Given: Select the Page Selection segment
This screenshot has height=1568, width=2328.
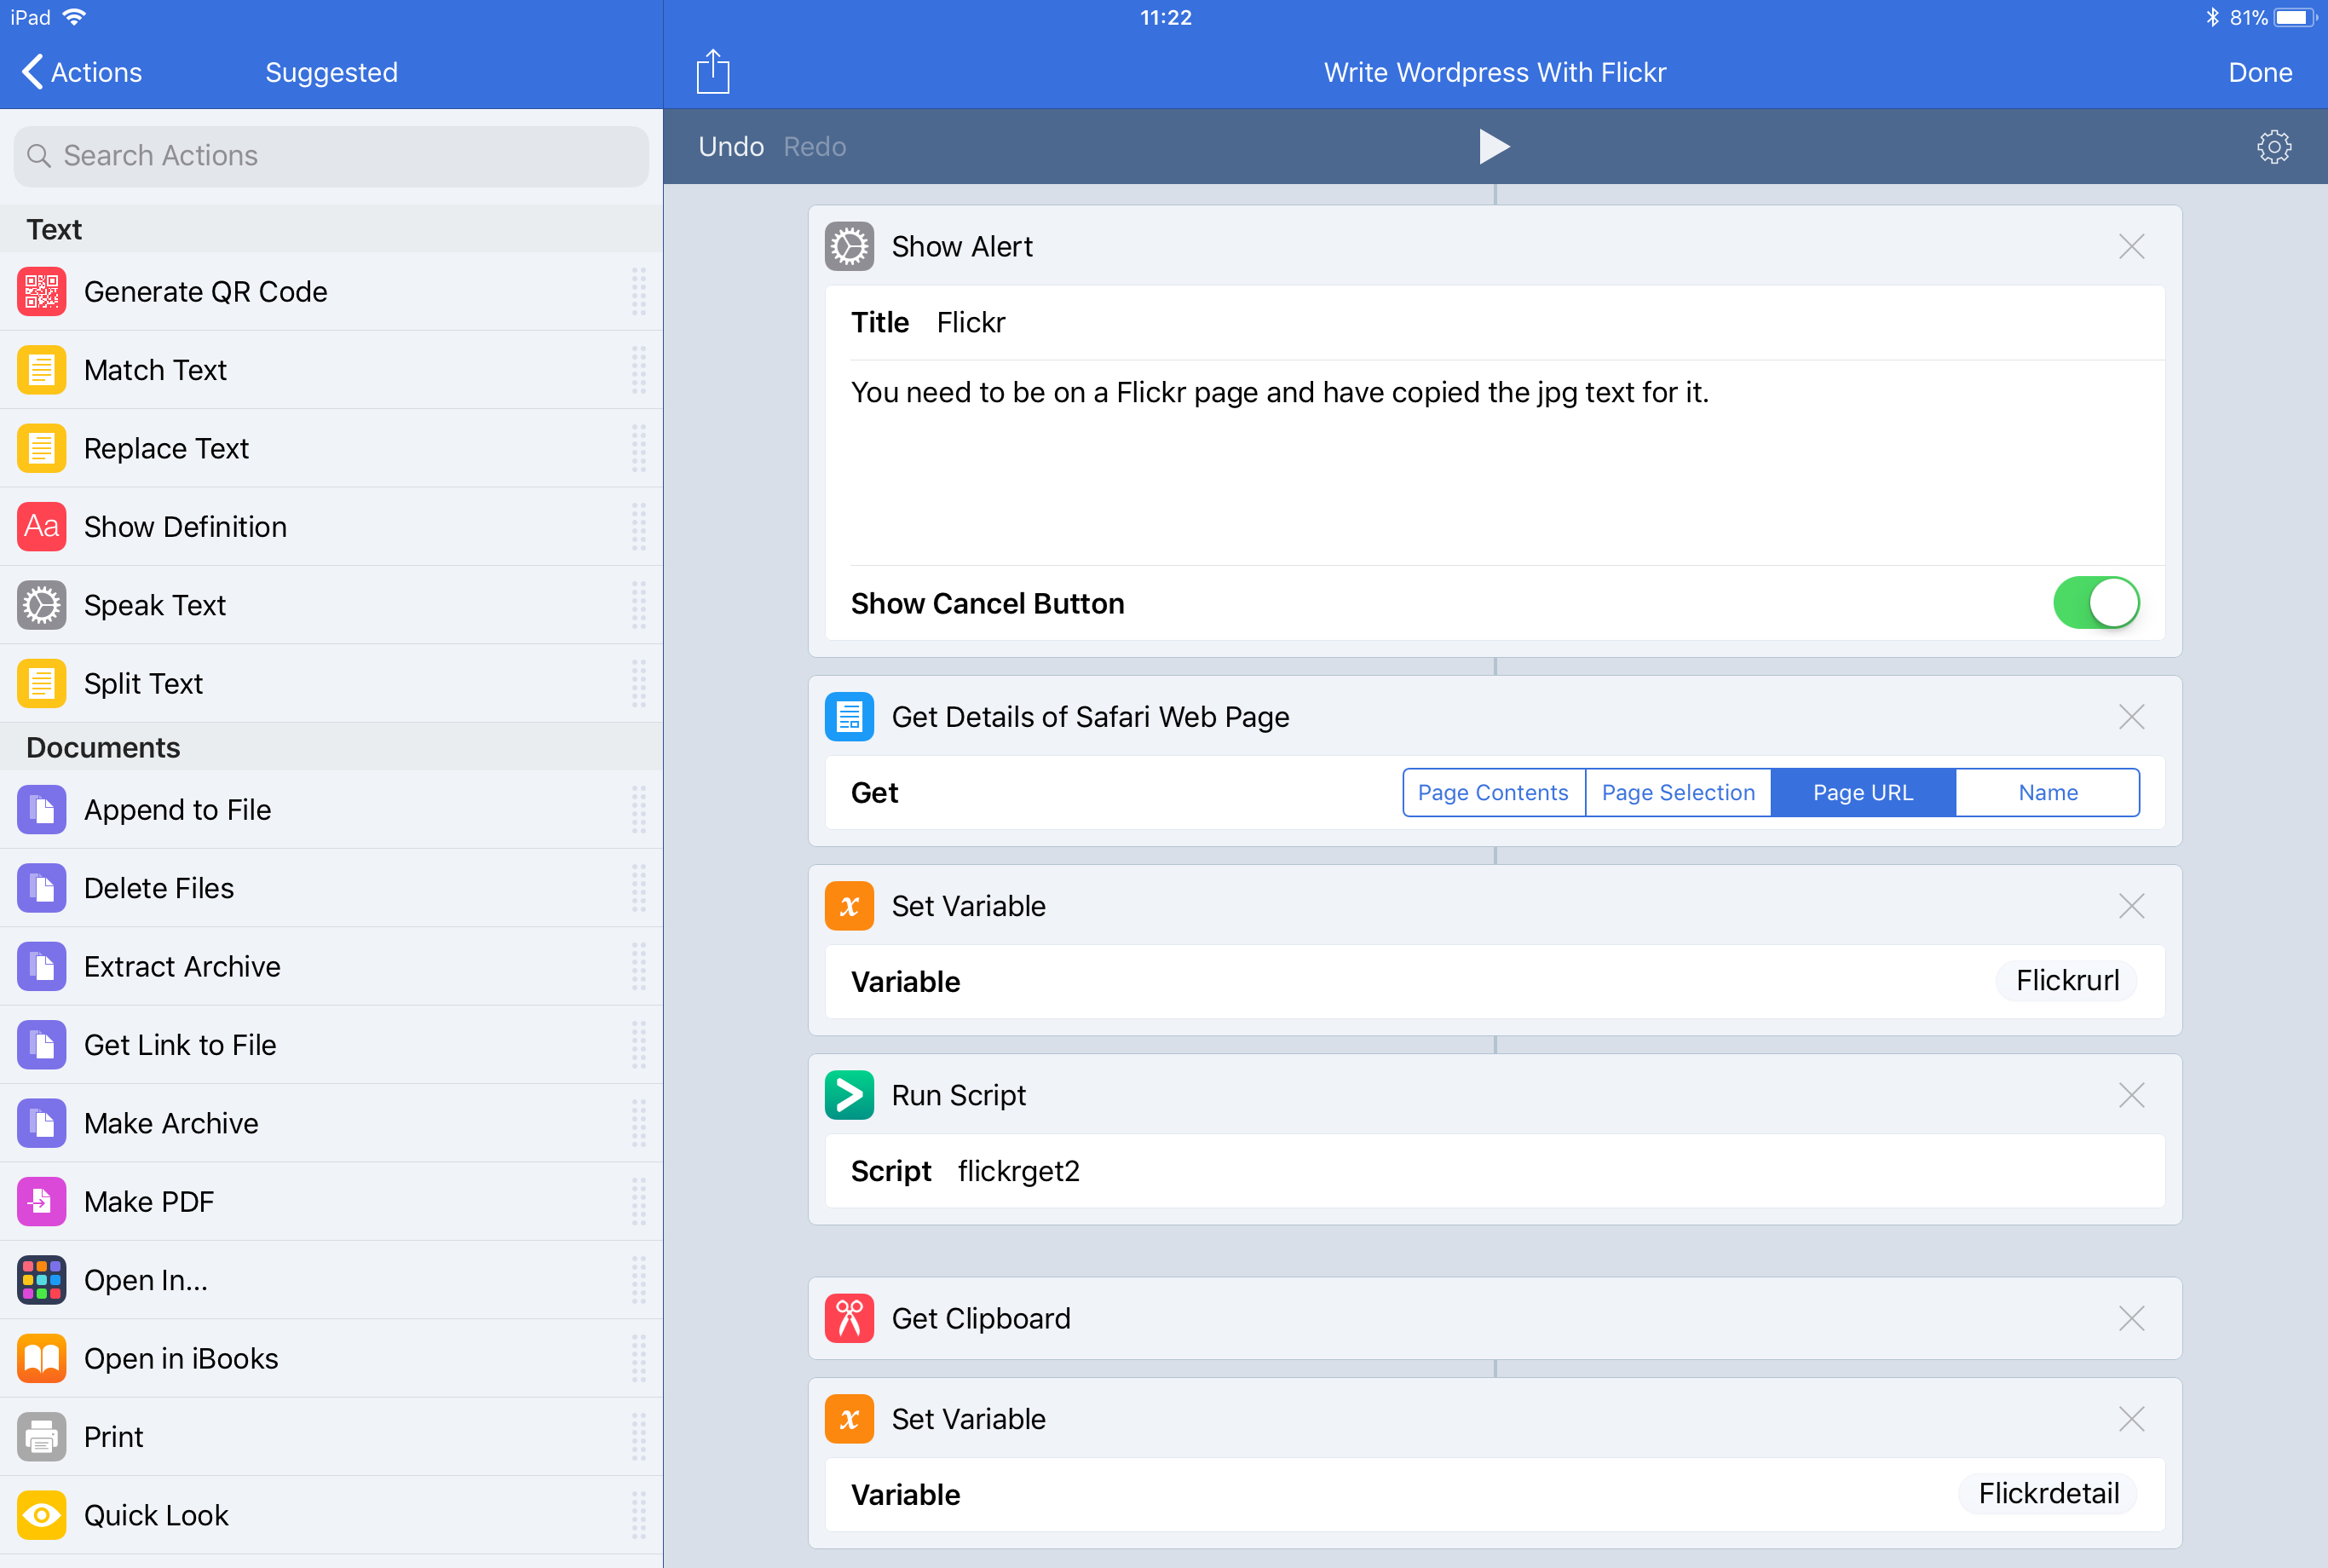Looking at the screenshot, I should pyautogui.click(x=1678, y=793).
